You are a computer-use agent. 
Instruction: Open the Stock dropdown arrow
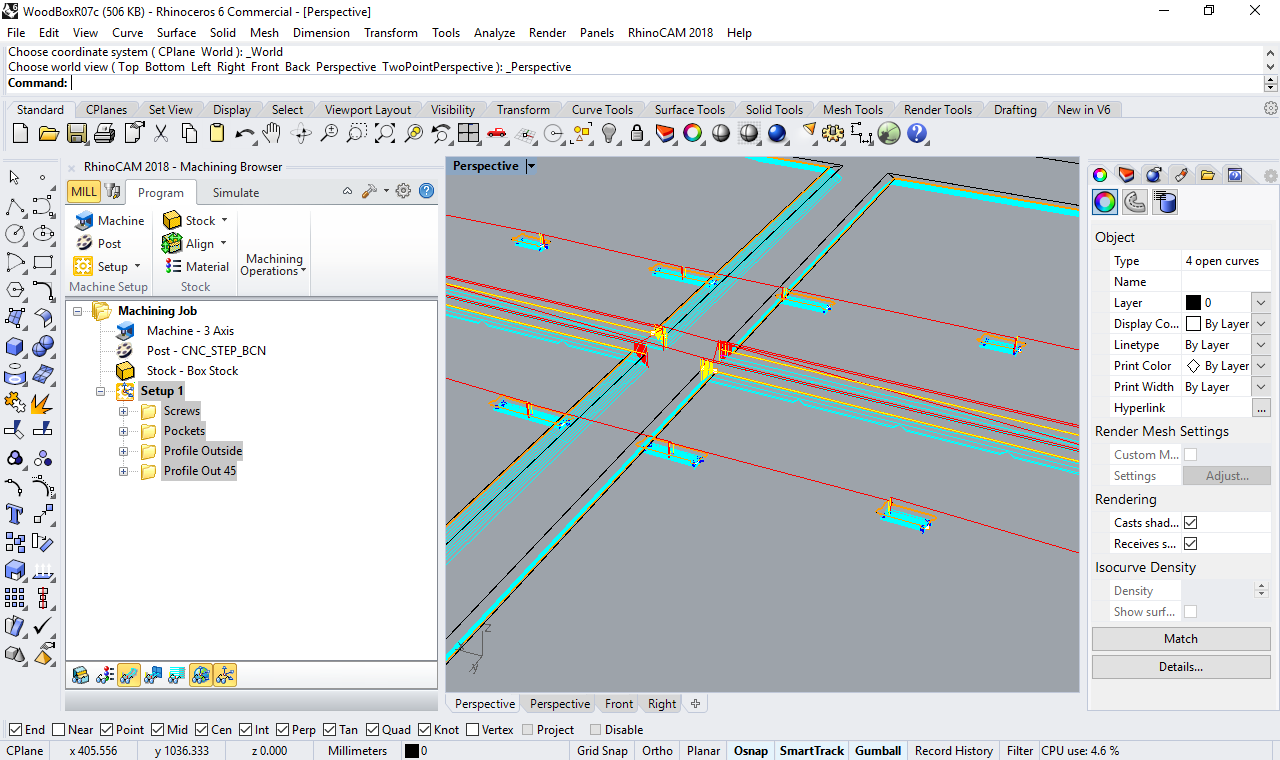pos(224,220)
